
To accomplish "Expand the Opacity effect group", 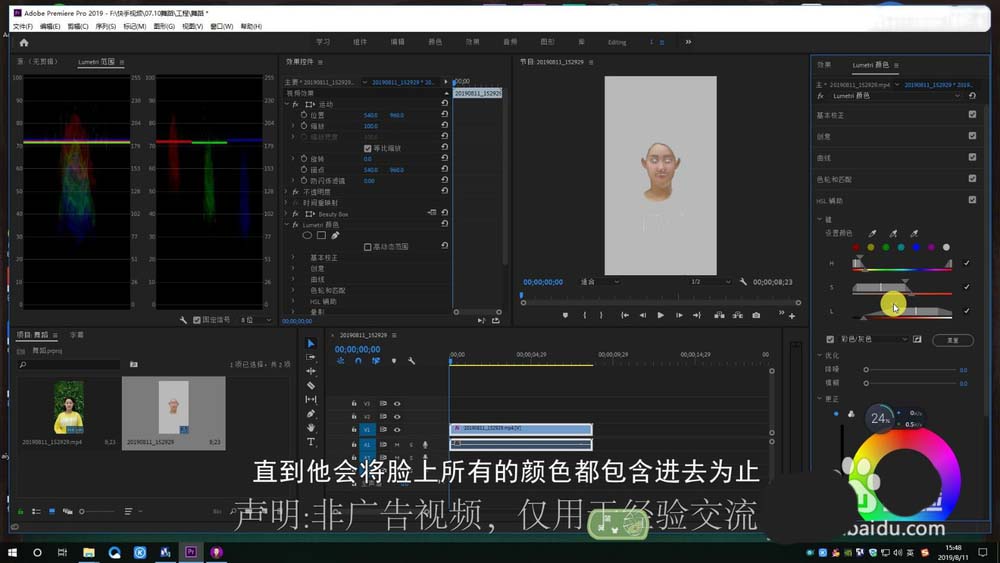I will tap(287, 191).
